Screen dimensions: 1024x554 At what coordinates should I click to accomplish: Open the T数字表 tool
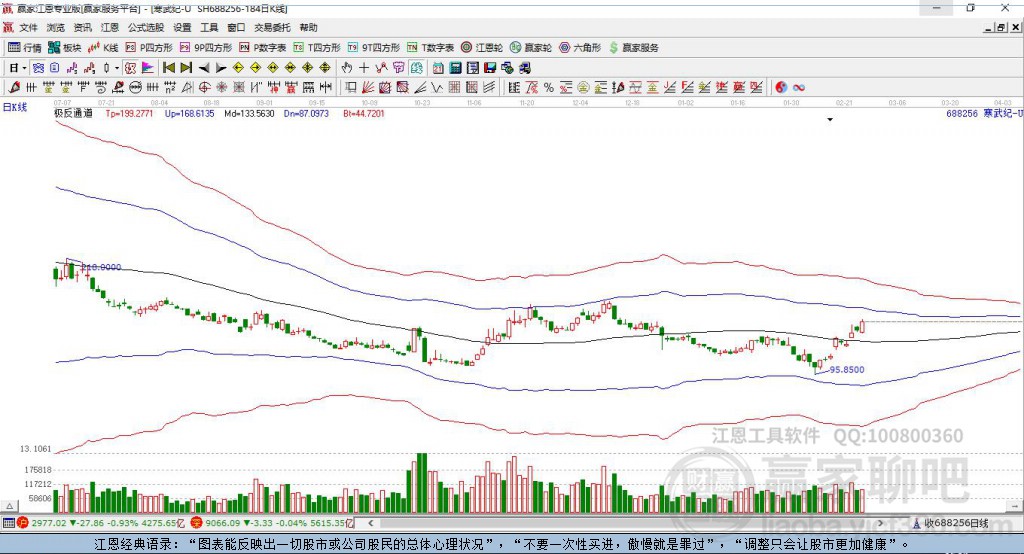click(x=430, y=48)
